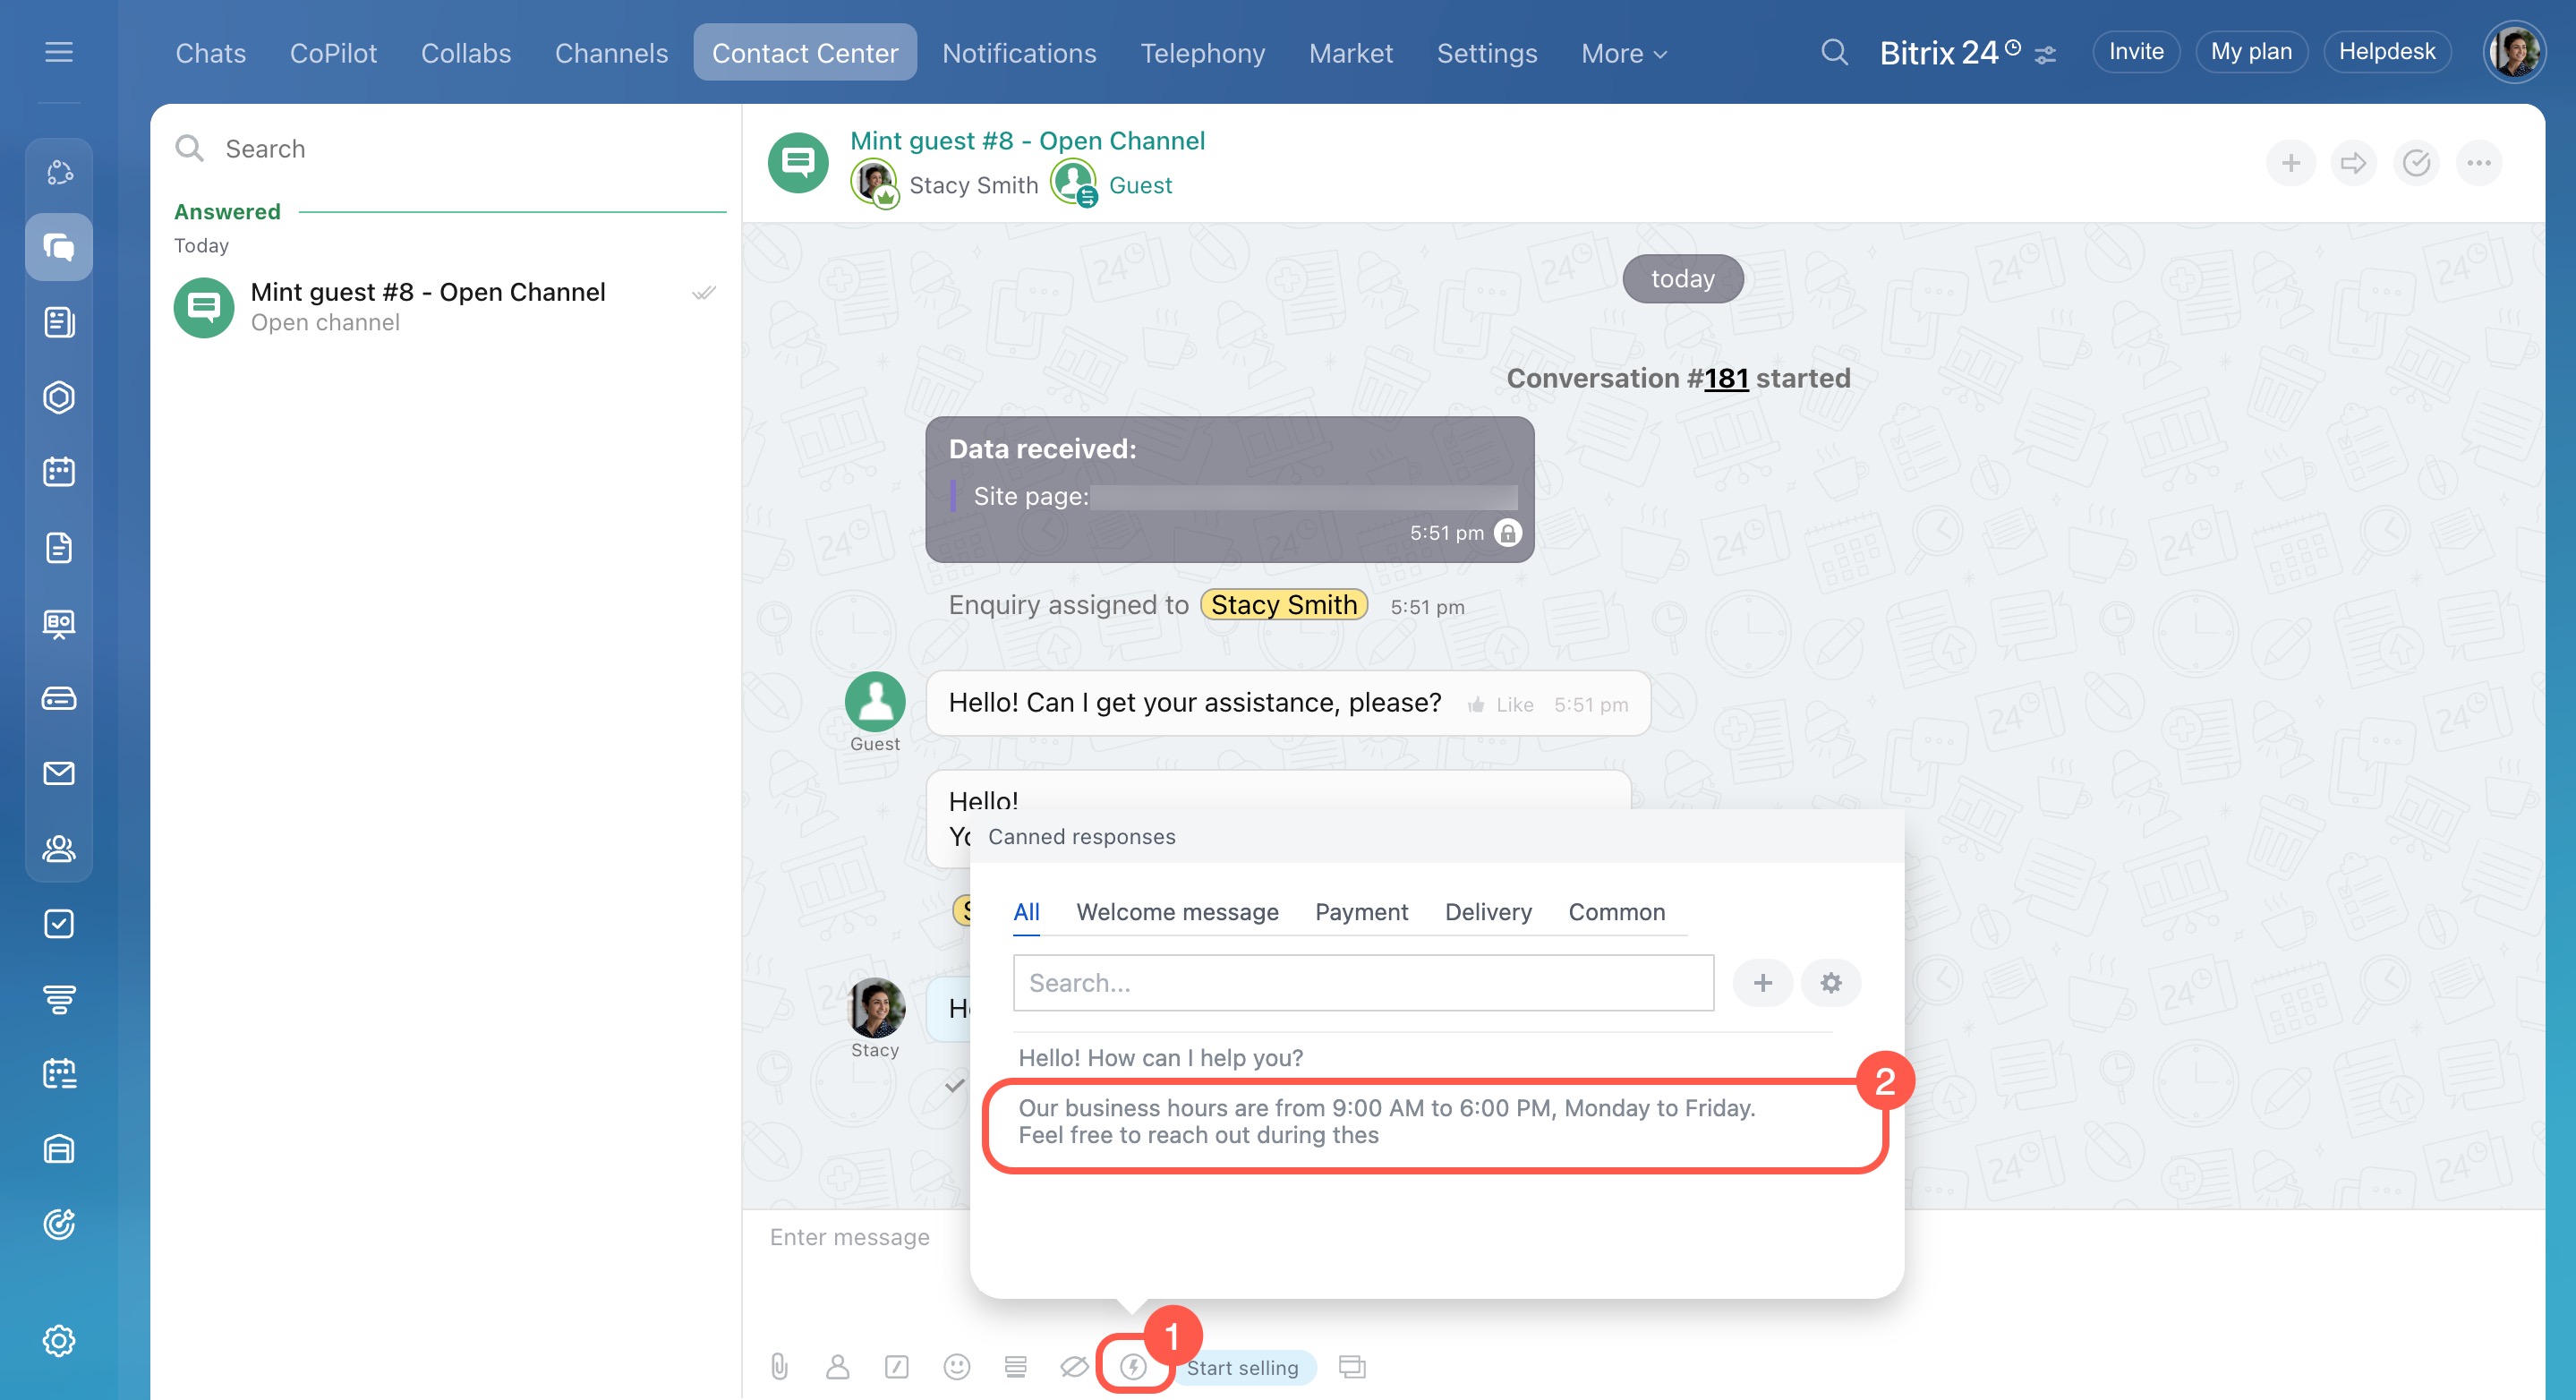Select the business hours canned response
2576x1400 pixels.
1386,1121
